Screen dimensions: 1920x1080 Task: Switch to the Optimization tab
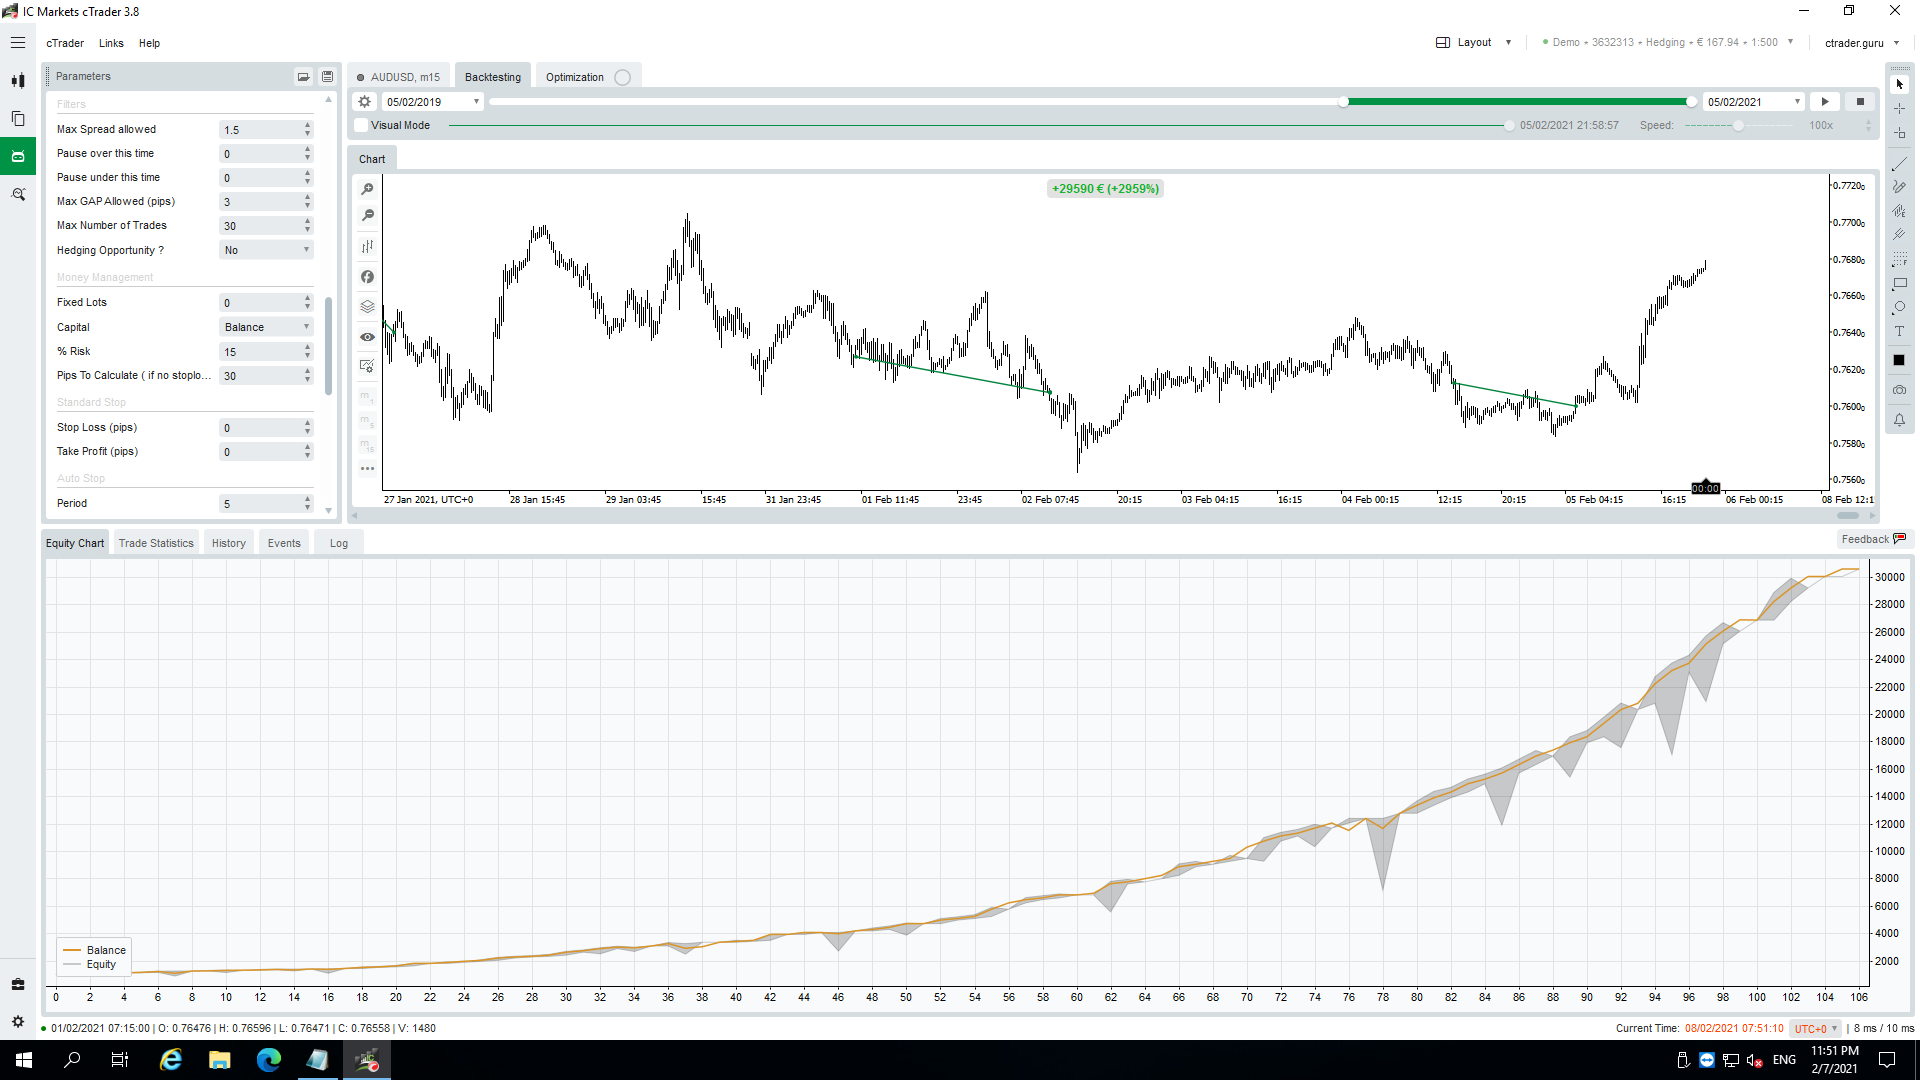[575, 76]
